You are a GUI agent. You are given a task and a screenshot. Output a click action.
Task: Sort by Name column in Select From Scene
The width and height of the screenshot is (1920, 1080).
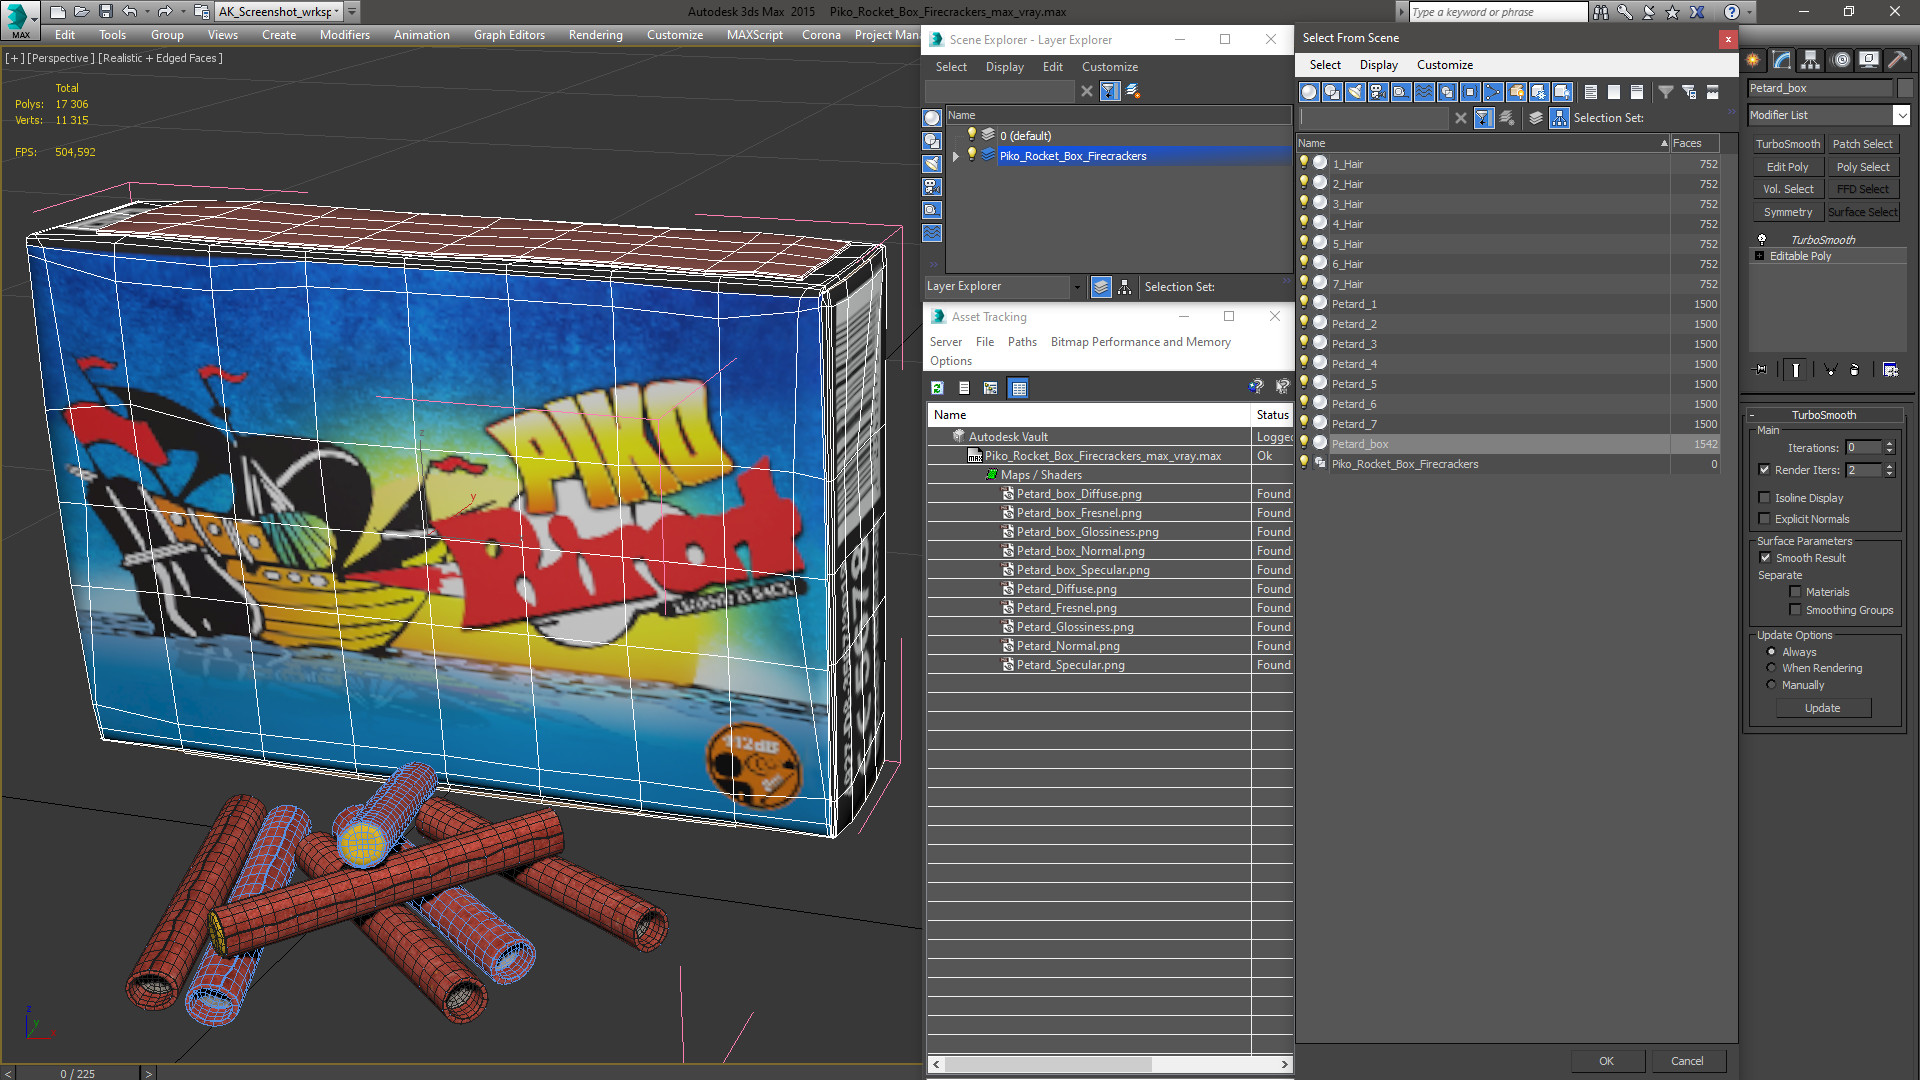1483,143
